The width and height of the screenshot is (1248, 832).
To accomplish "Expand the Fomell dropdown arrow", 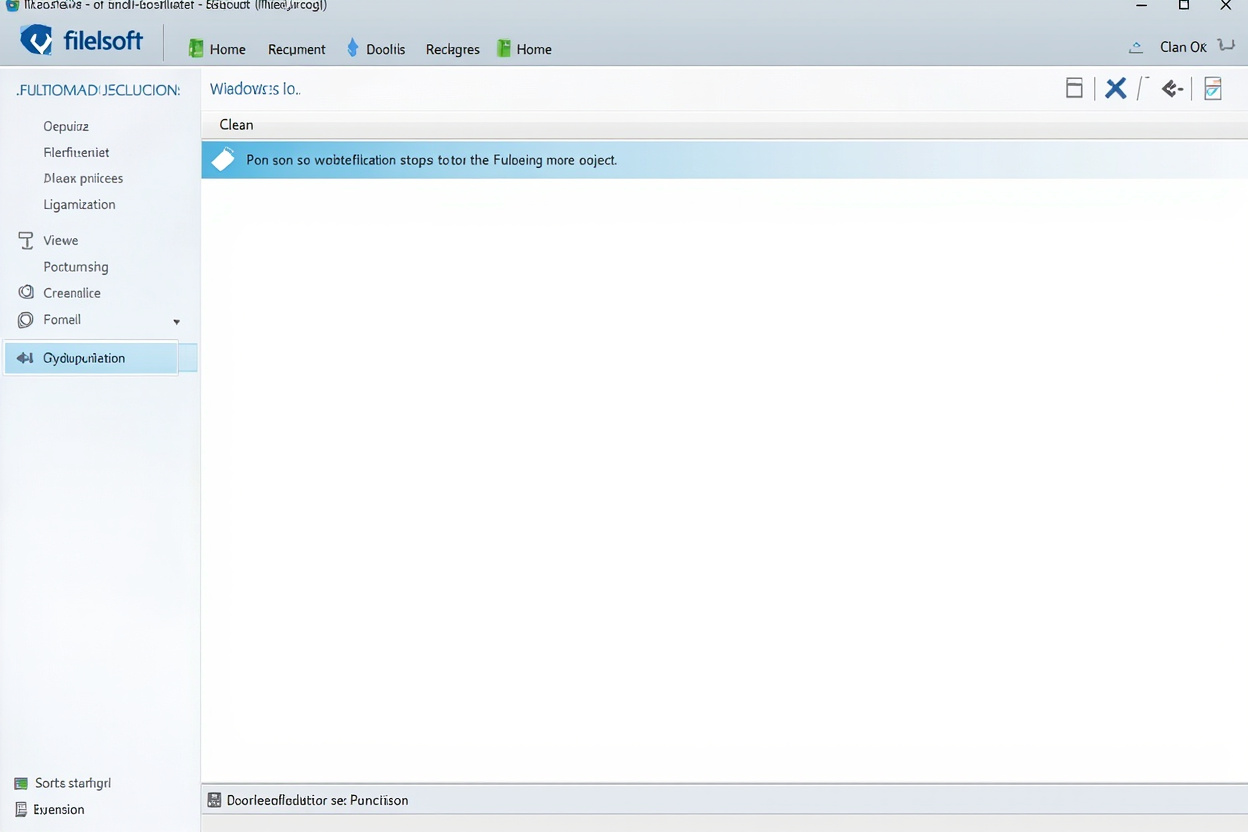I will [176, 322].
